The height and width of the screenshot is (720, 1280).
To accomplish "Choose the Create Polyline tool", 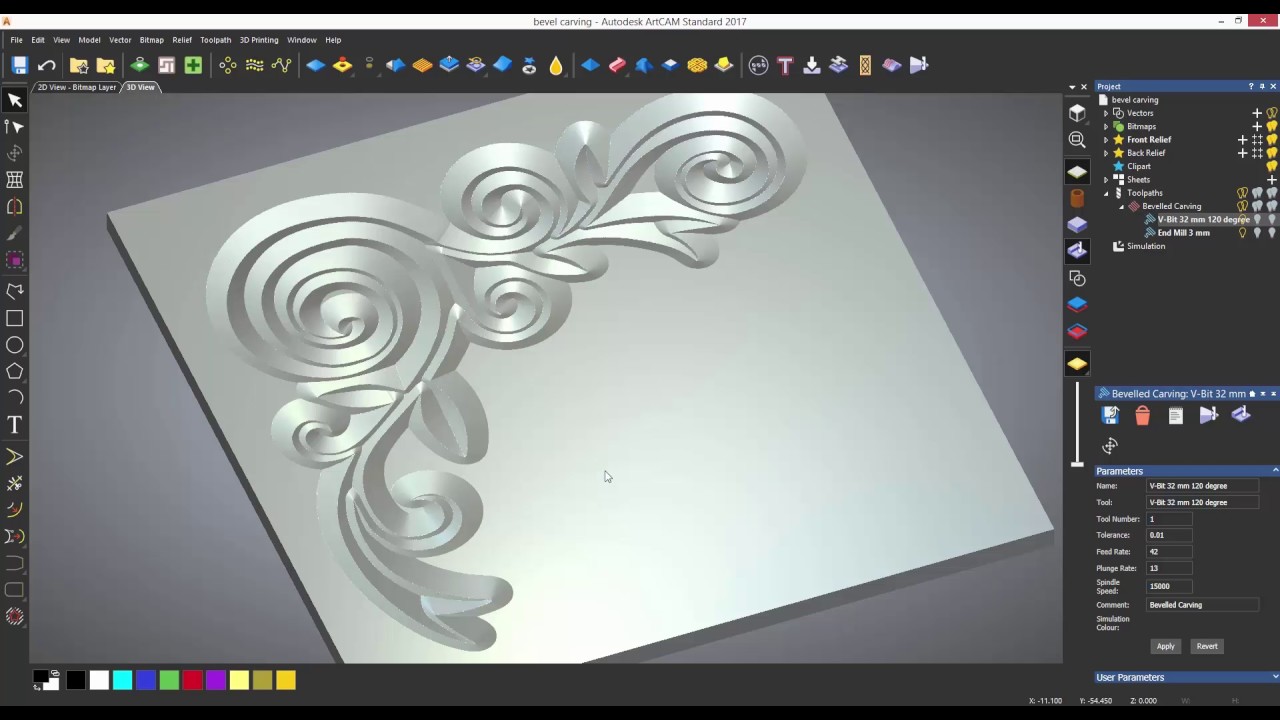I will (x=15, y=291).
